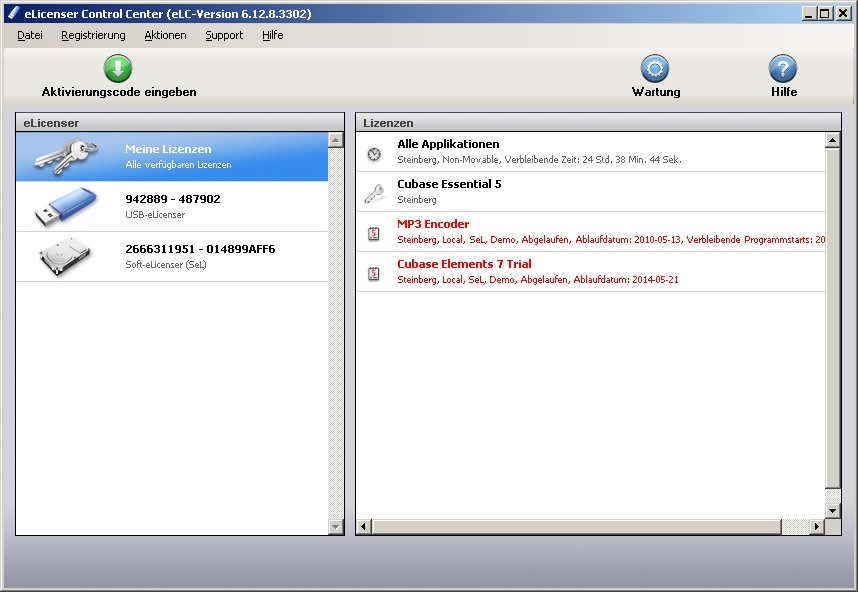Click the Soft-eLicenser (SeL) subtitle text
The width and height of the screenshot is (858, 592).
click(x=166, y=264)
